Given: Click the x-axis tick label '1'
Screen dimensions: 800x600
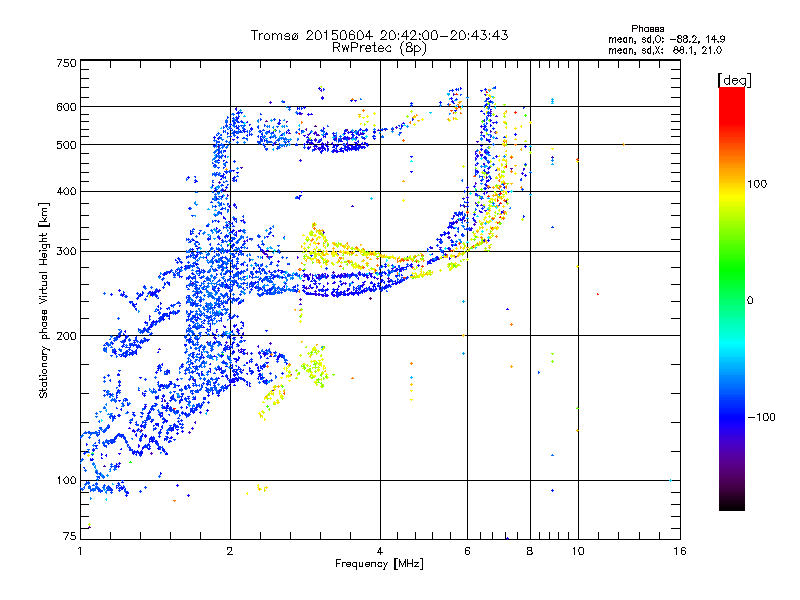Looking at the screenshot, I should tap(80, 551).
